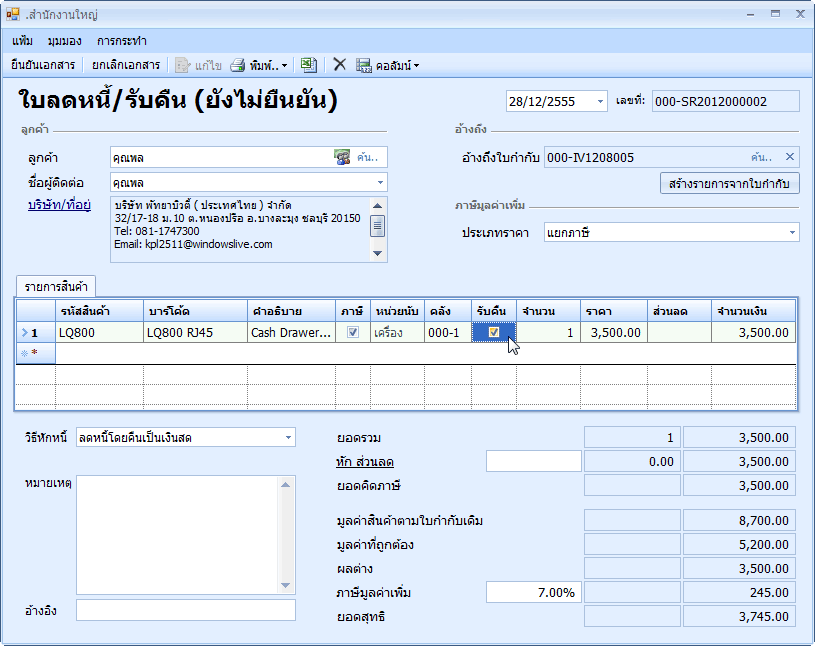
Task: Toggle the ภาษี checkbox for item LQ800
Action: (352, 333)
